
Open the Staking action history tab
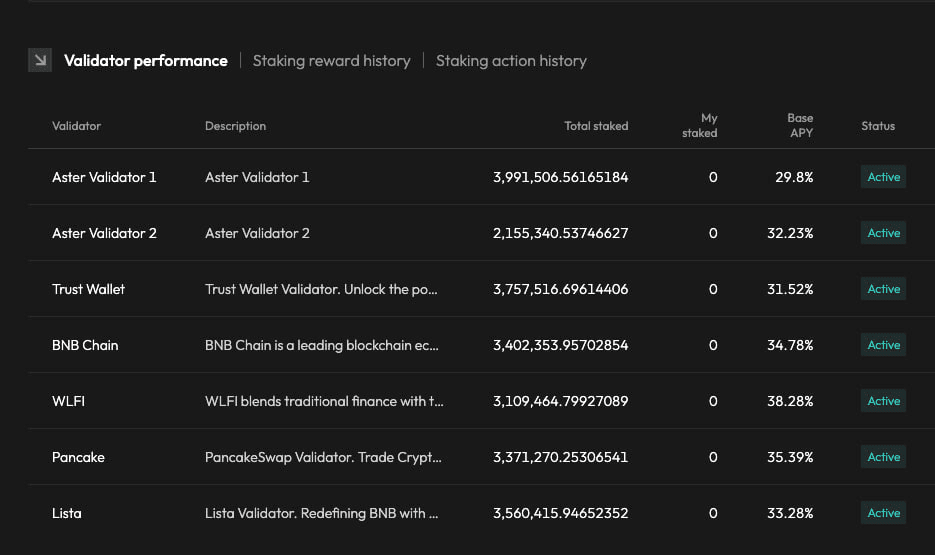tap(511, 61)
